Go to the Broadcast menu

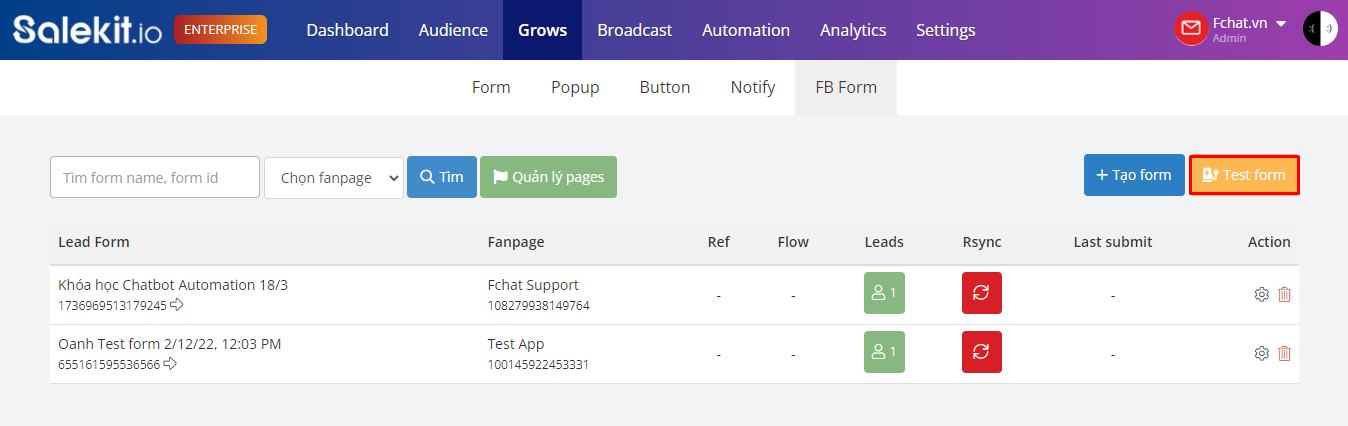(635, 30)
